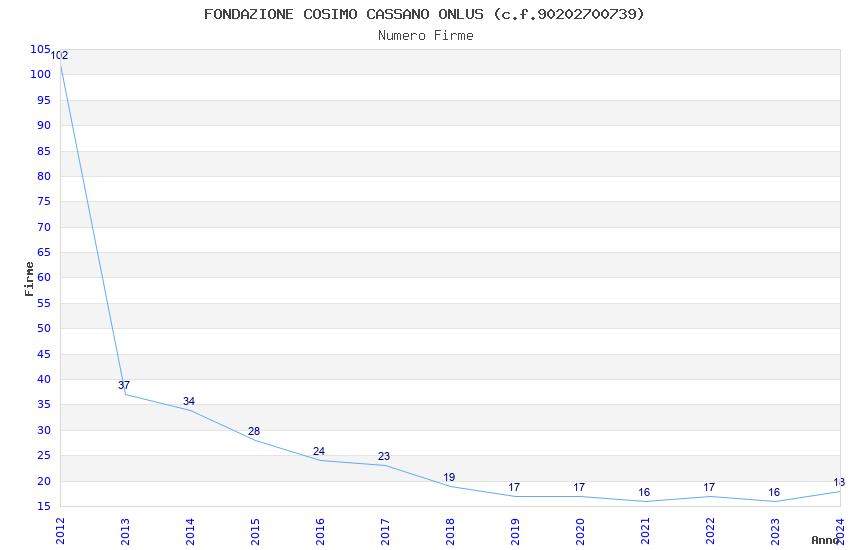Click the subtitle Numero Firme
The width and height of the screenshot is (850, 550).
click(x=426, y=36)
